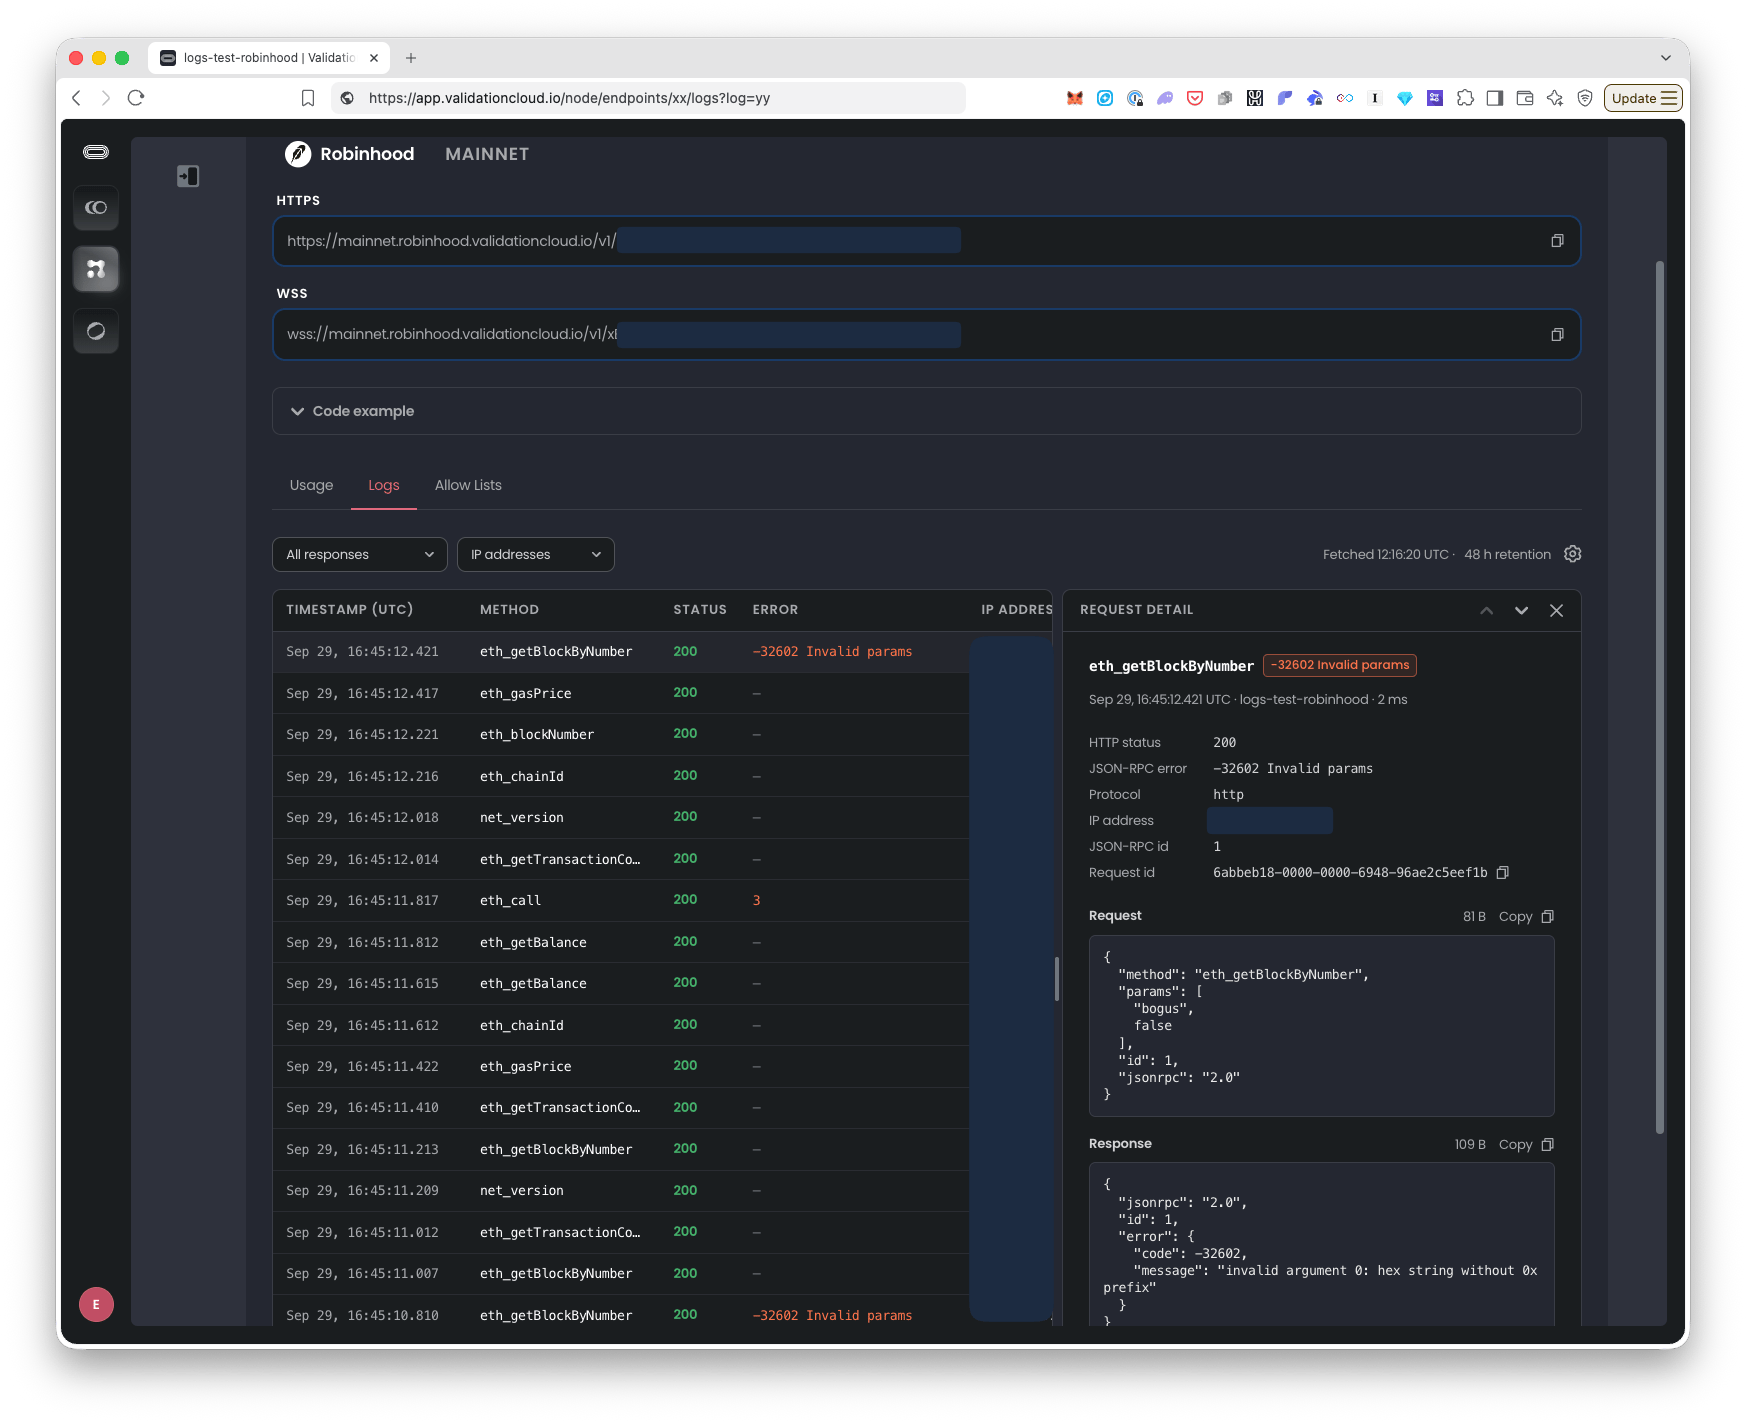The width and height of the screenshot is (1746, 1423).
Task: Open the All responses dropdown
Action: point(360,554)
